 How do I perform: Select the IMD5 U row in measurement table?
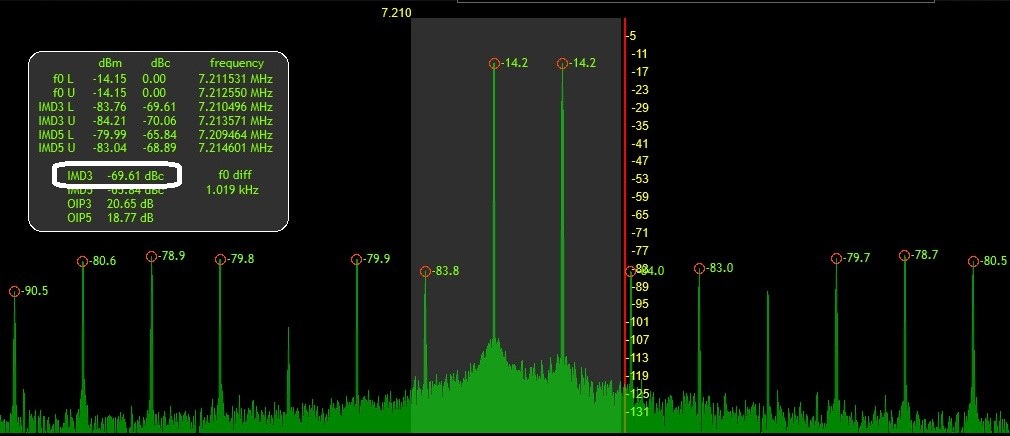tap(155, 148)
